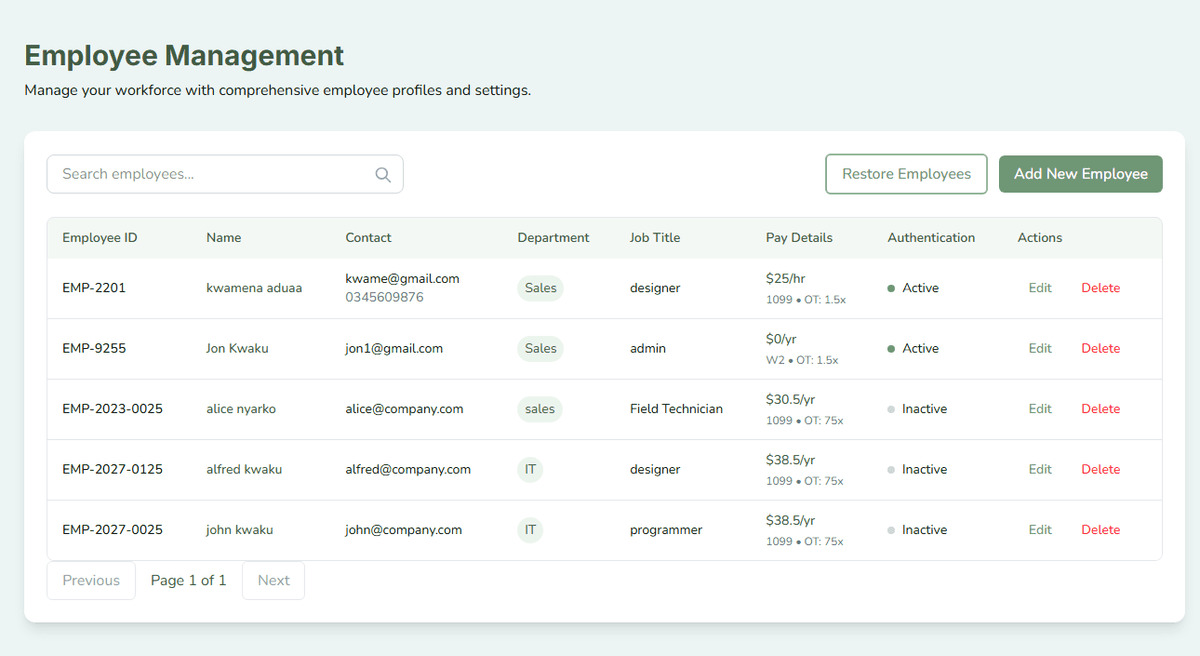This screenshot has width=1200, height=656.
Task: Click the admin job title
Action: click(648, 349)
